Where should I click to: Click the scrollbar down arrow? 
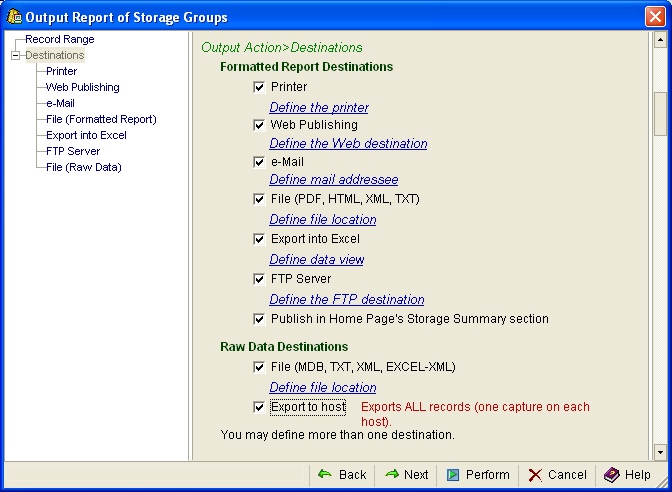(x=660, y=452)
